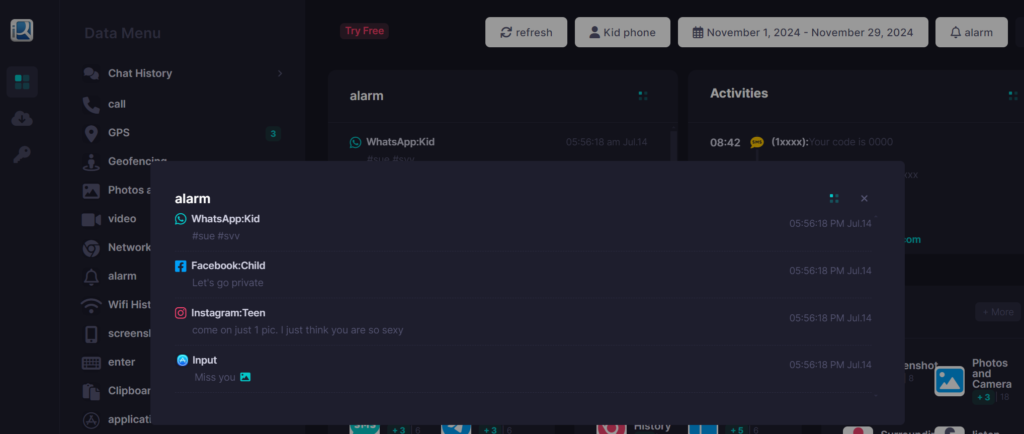
Task: Click the Wifi History wifi icon
Action: [x=91, y=305]
